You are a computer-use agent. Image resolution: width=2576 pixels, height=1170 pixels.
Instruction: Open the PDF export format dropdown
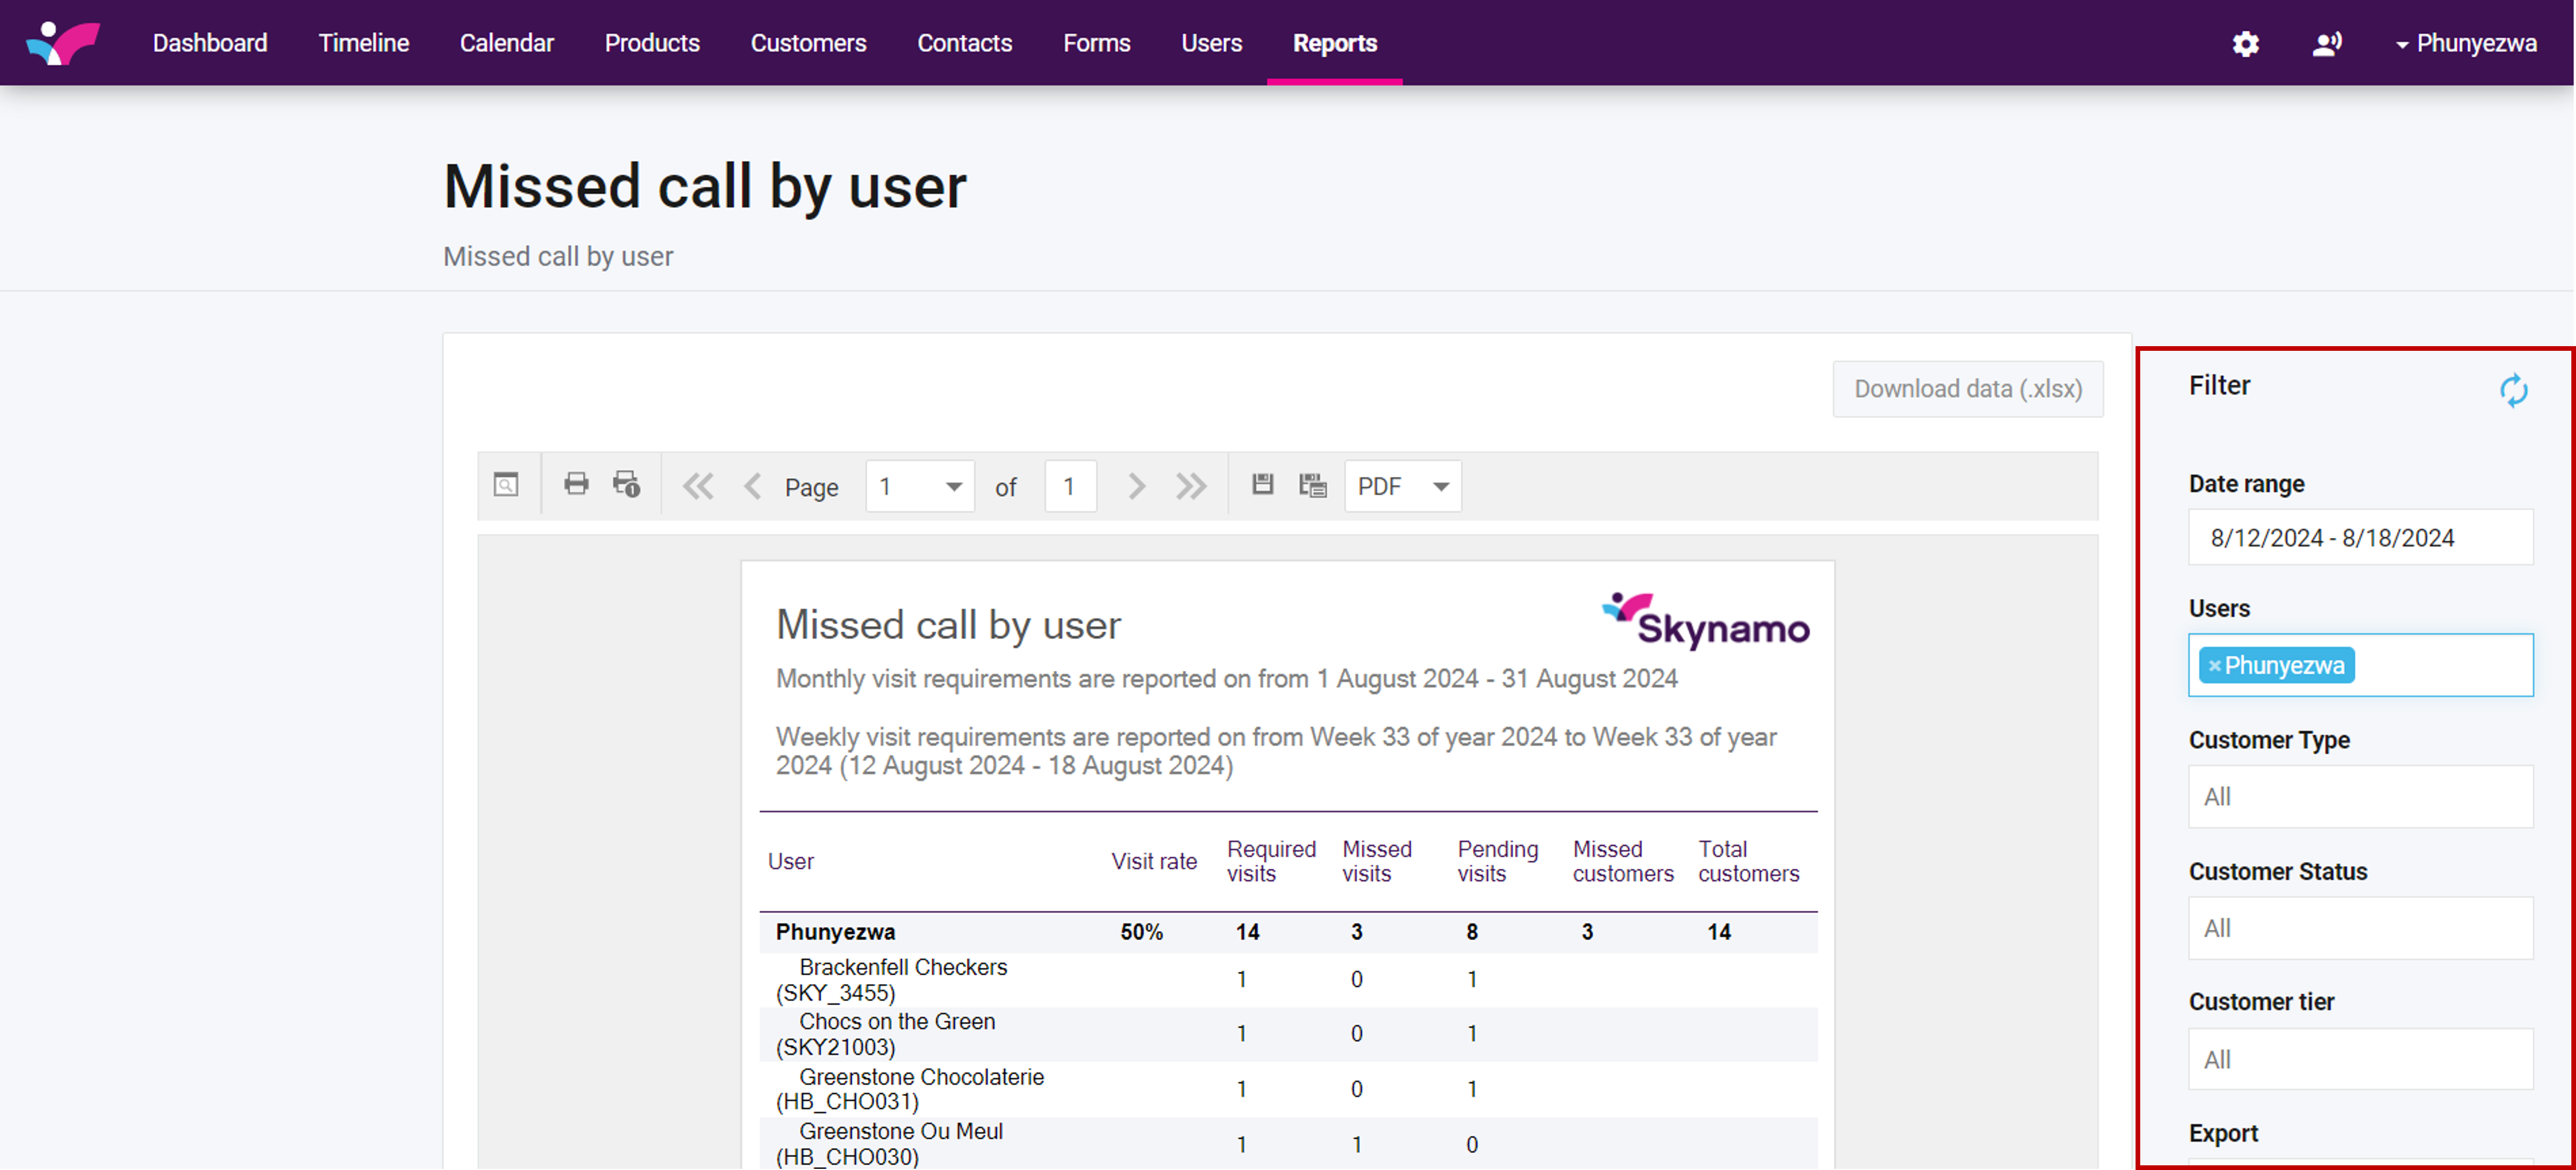click(x=1402, y=486)
